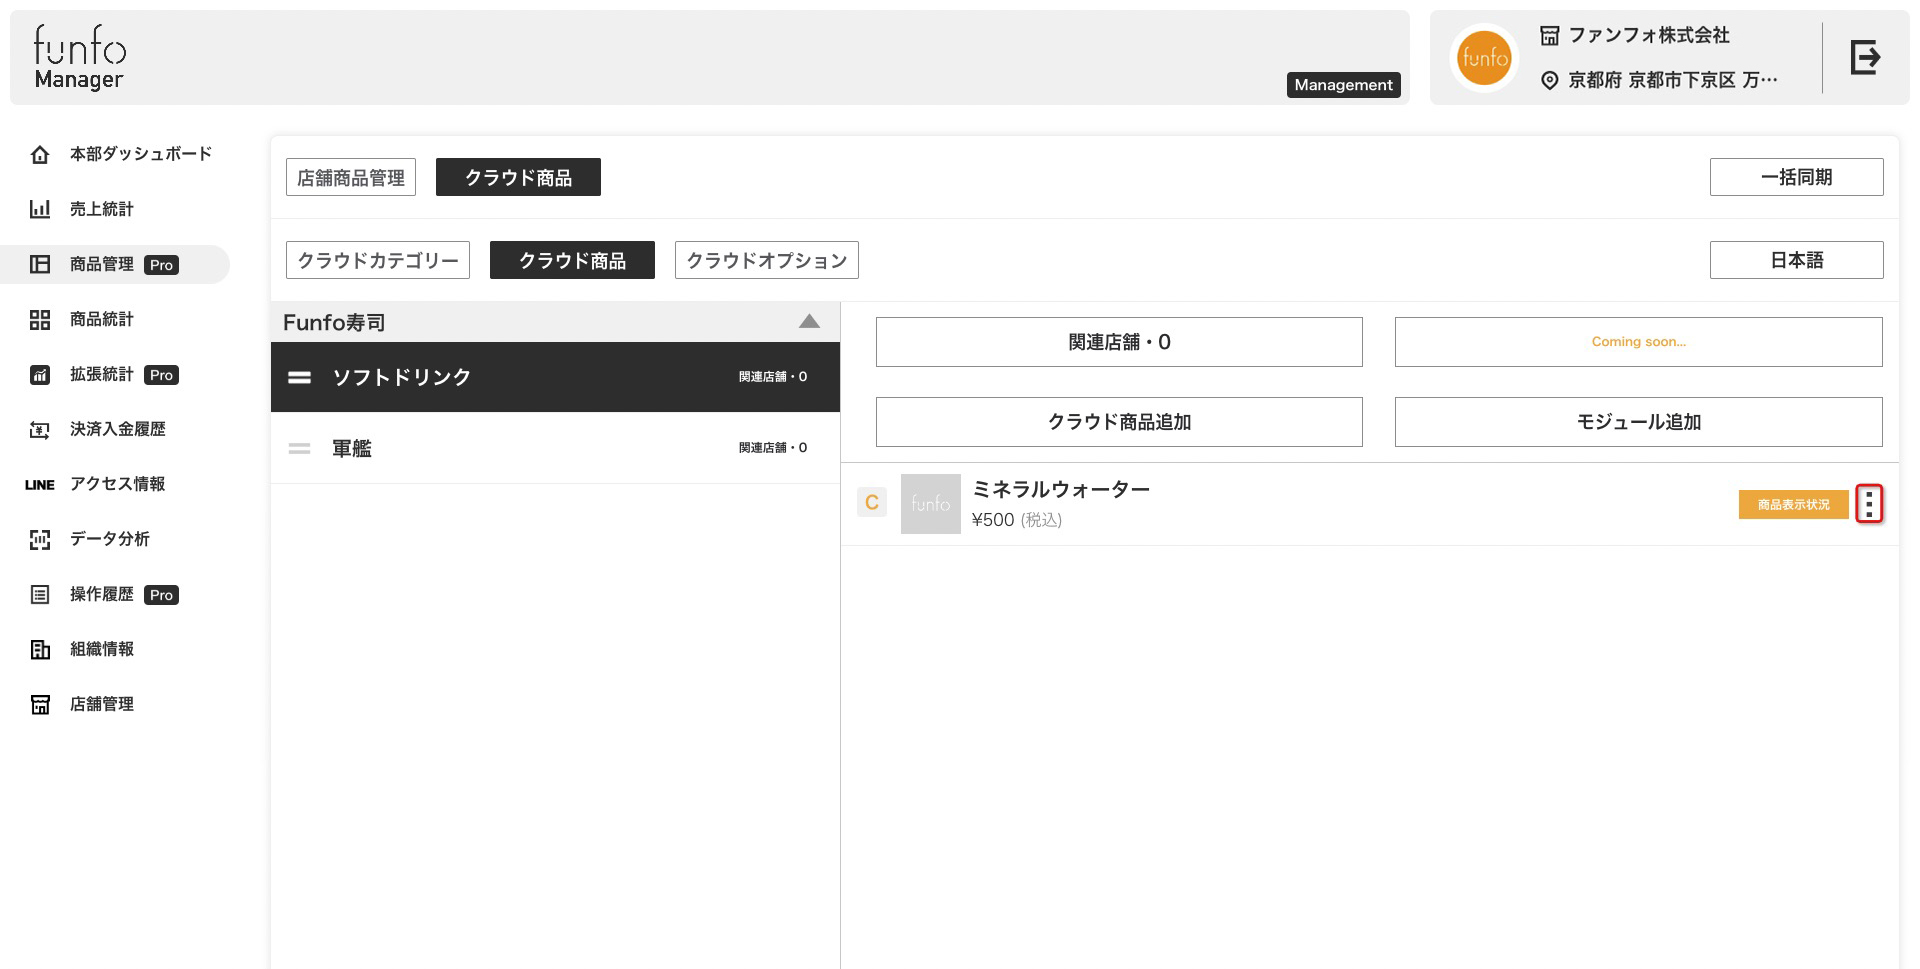The height and width of the screenshot is (969, 1920).
Task: Collapse the Funfo寿司 section arrow
Action: (810, 322)
